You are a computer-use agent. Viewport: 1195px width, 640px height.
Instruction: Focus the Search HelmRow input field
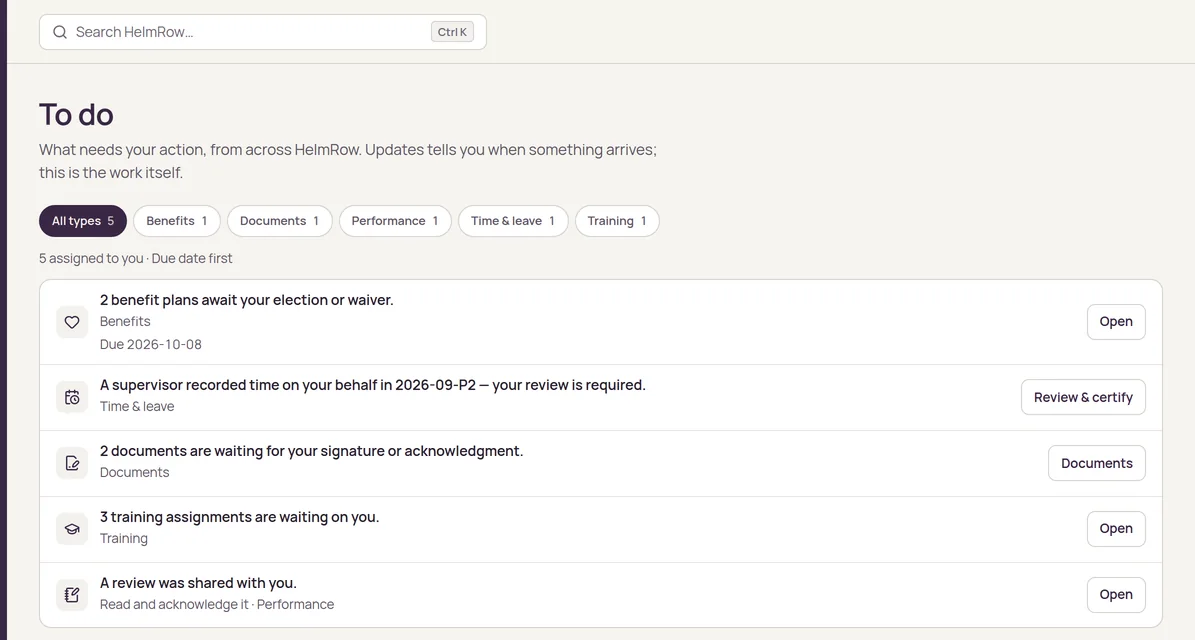263,32
